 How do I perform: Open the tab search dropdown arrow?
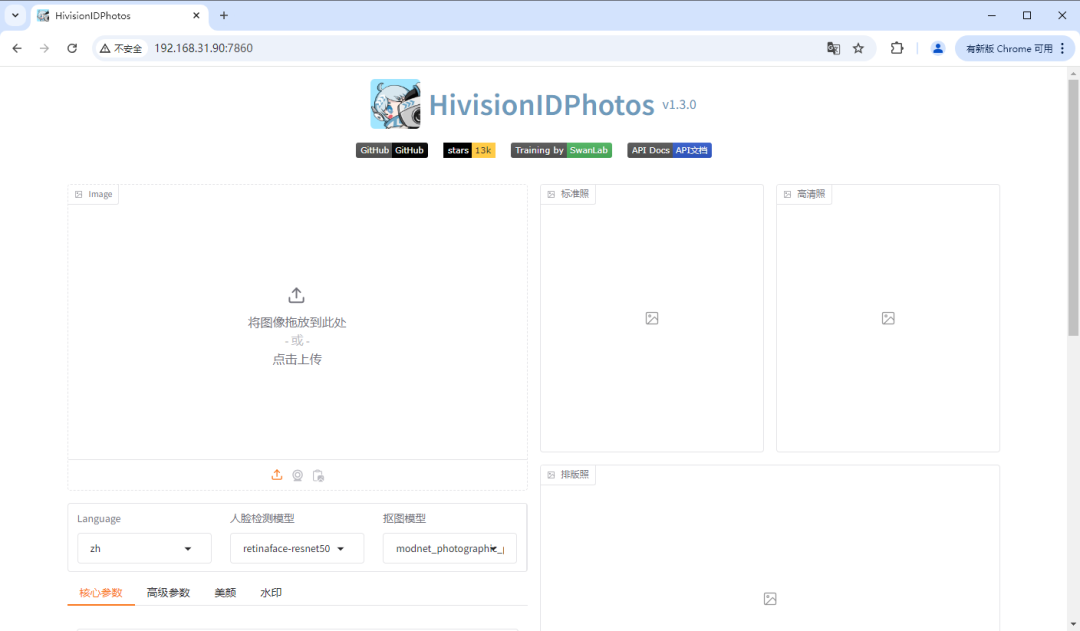tap(15, 15)
